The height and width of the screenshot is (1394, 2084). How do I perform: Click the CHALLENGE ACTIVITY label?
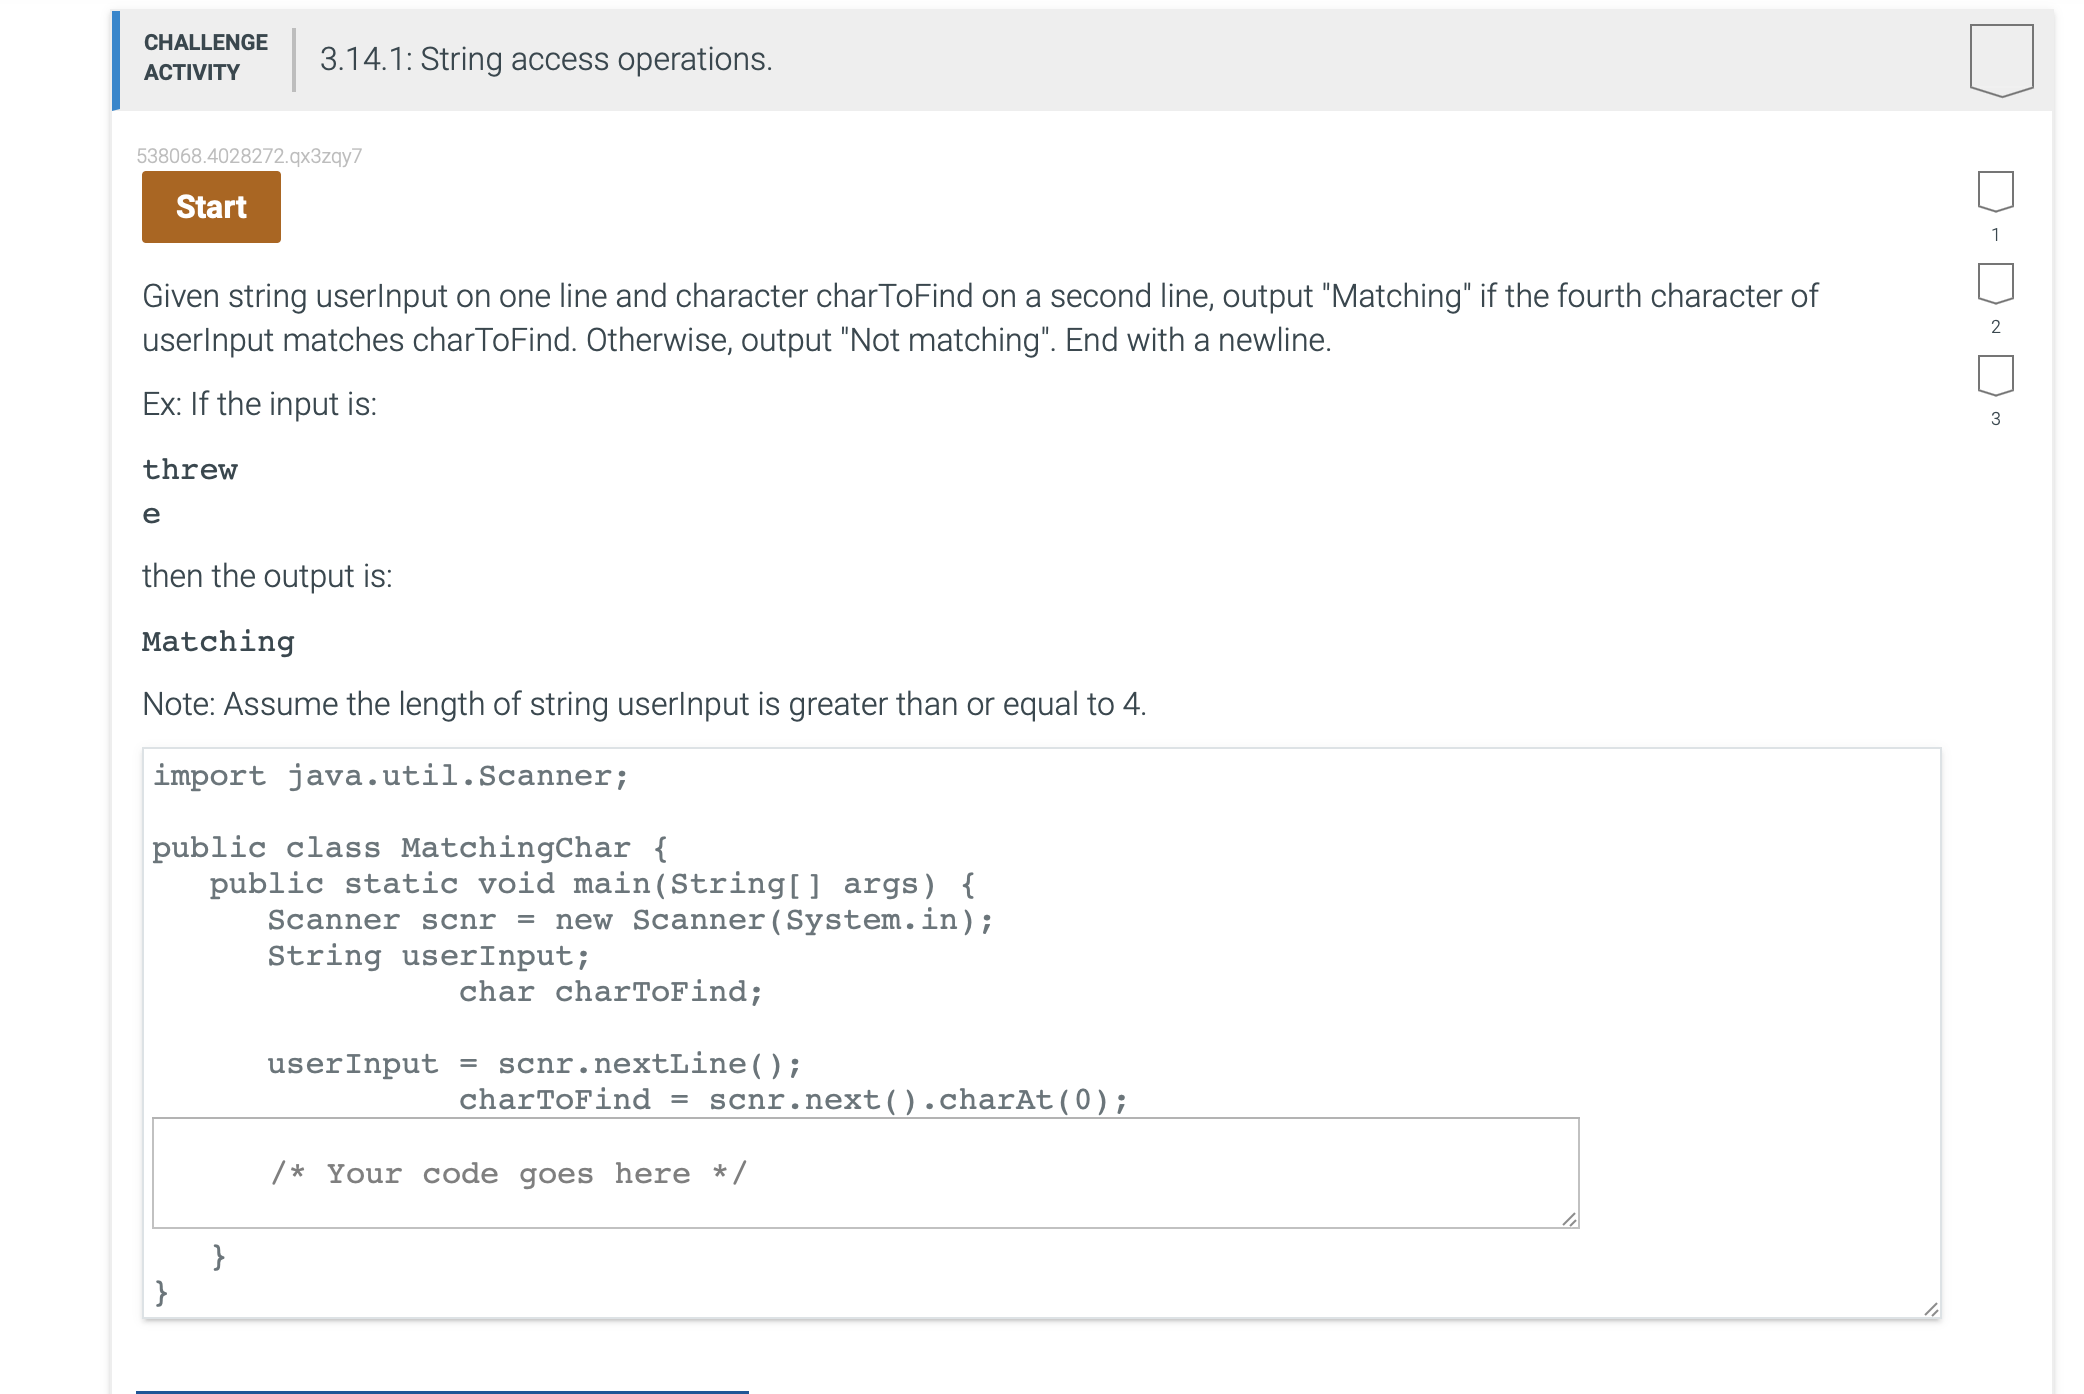(x=205, y=57)
